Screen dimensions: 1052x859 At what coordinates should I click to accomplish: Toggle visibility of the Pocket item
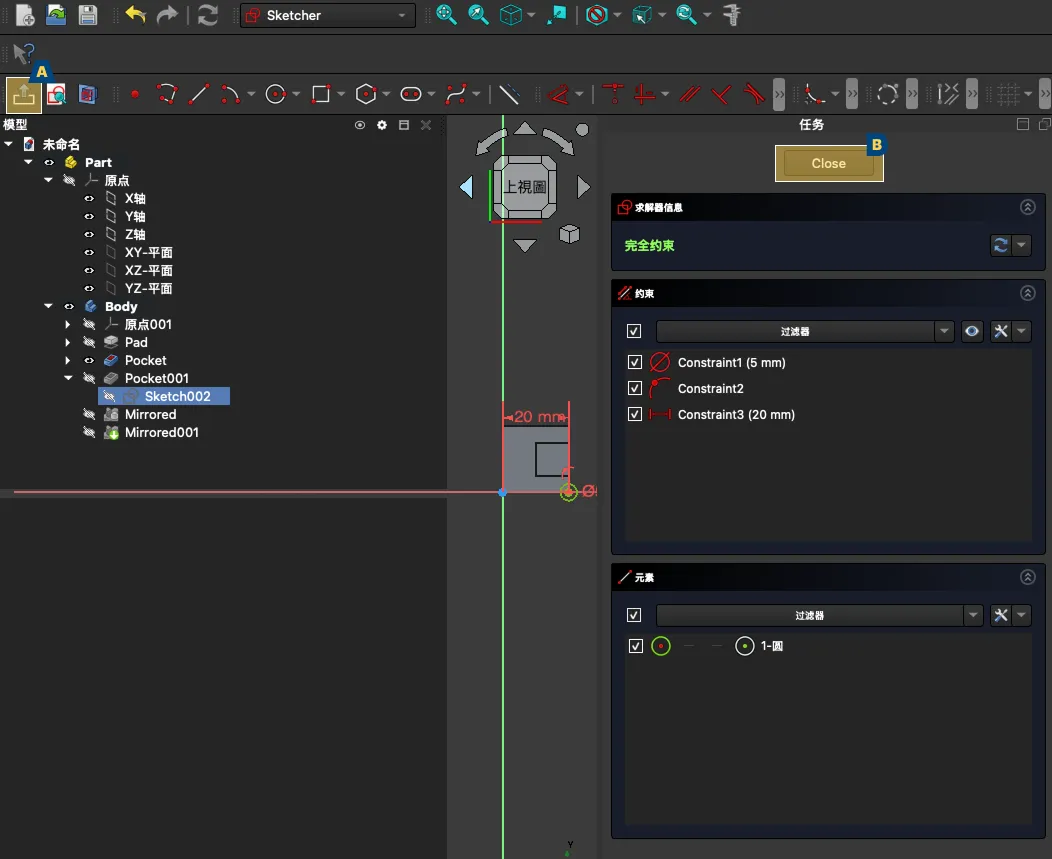pos(88,360)
